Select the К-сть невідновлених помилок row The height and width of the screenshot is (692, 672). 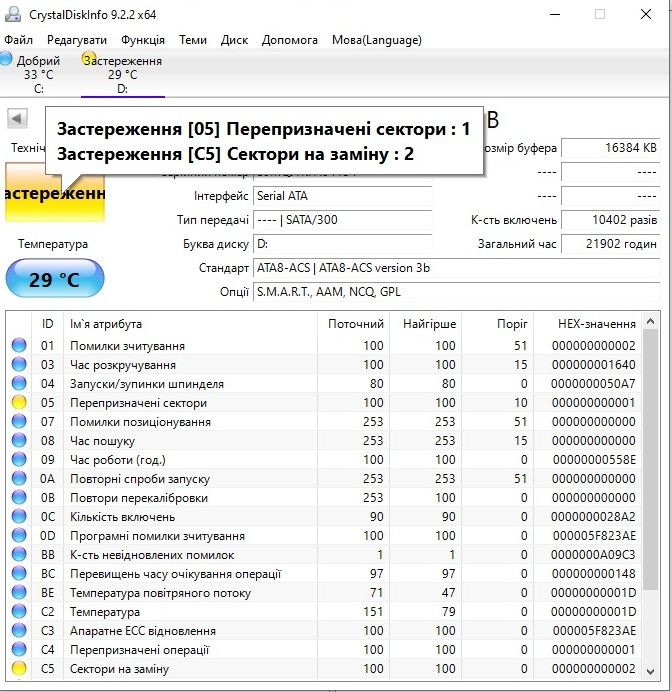pyautogui.click(x=324, y=554)
